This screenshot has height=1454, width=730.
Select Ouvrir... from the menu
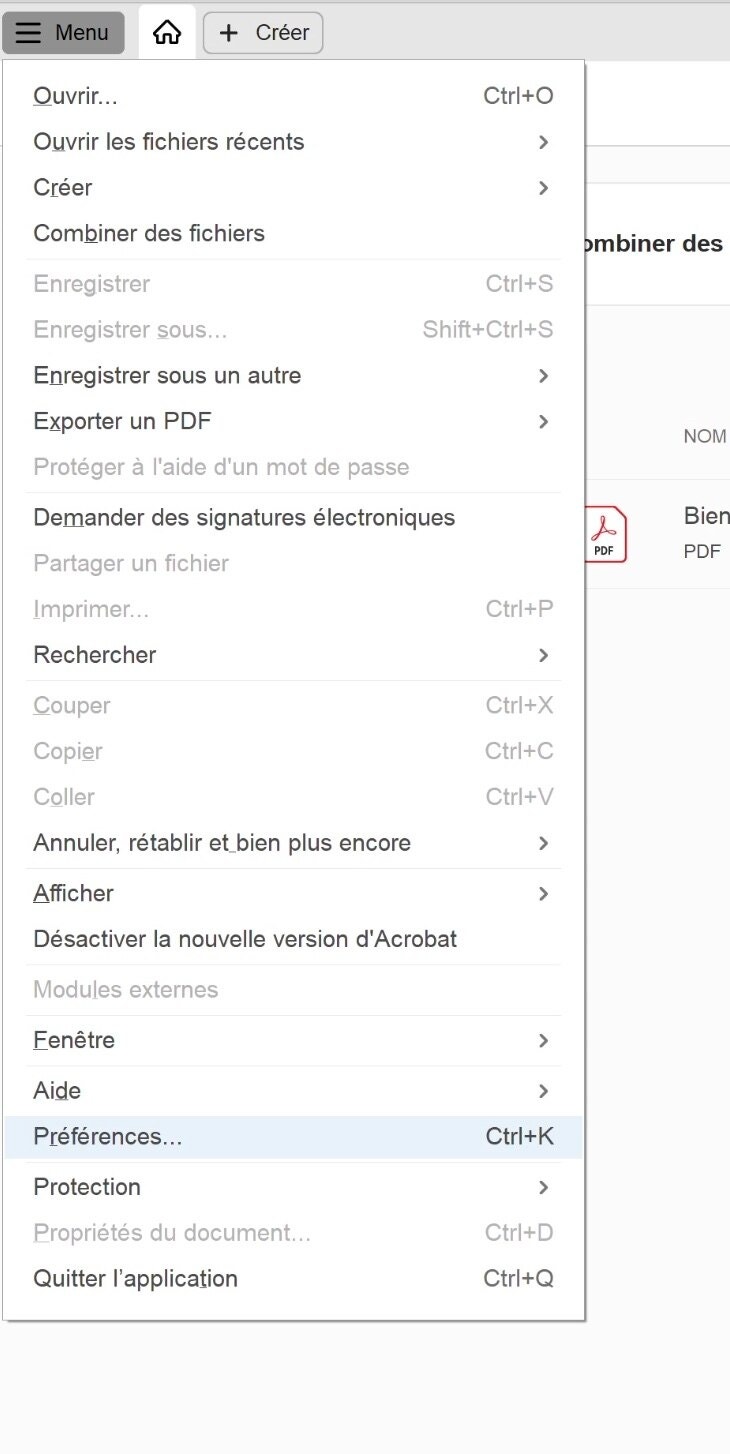76,96
